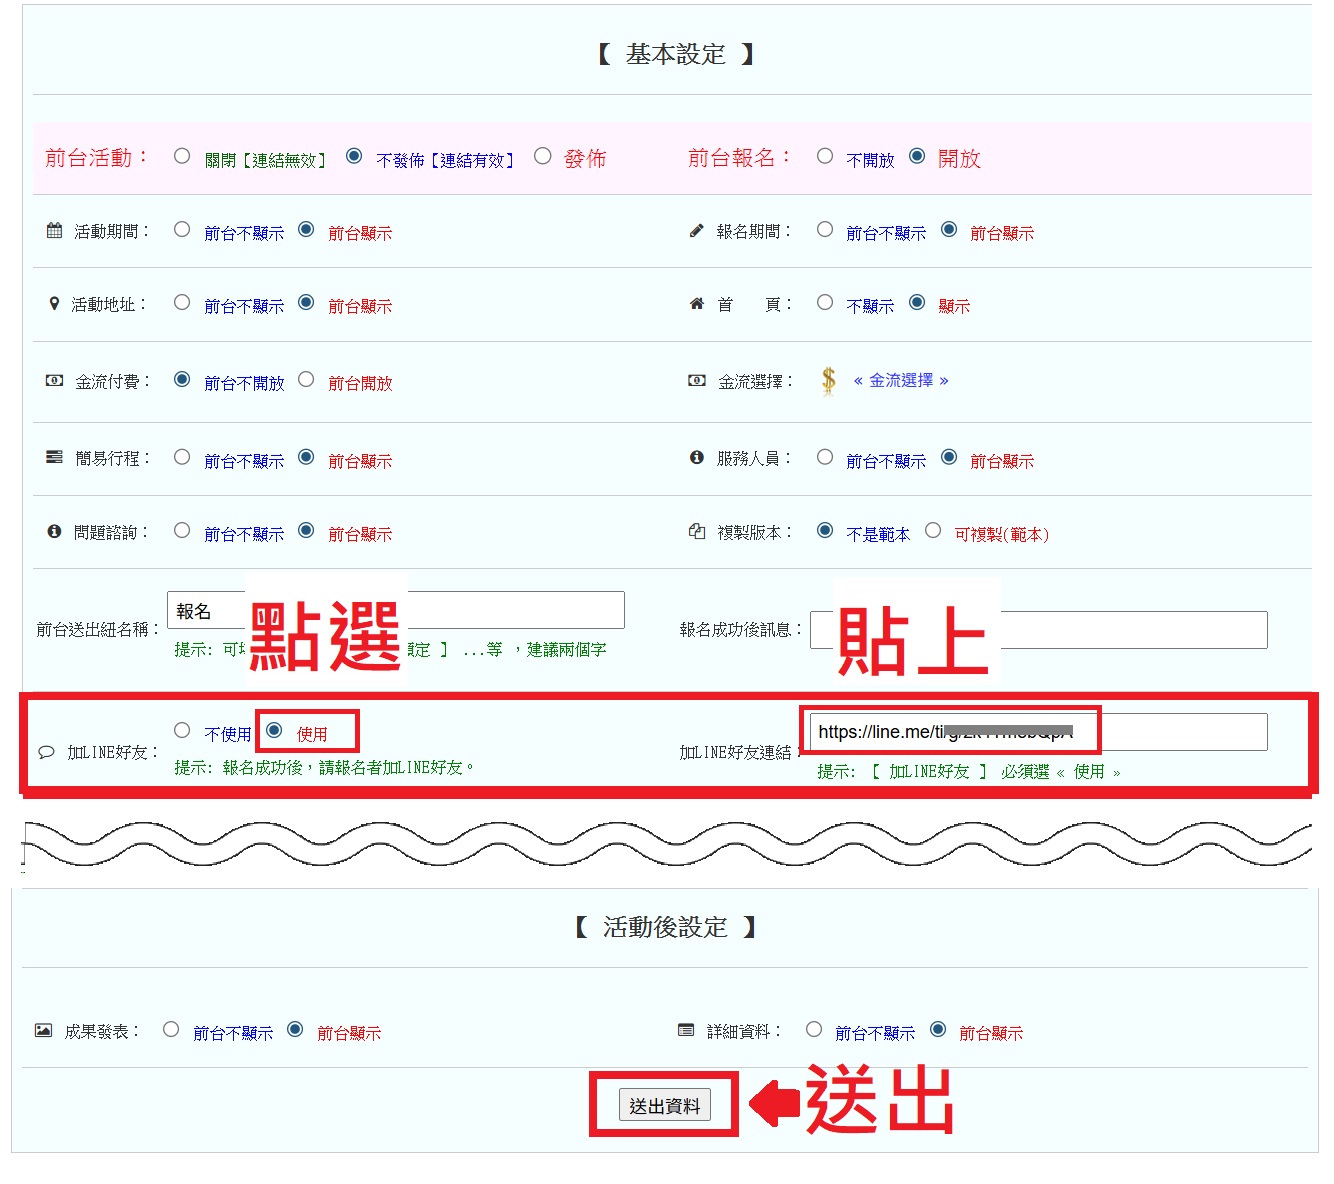
Task: Open the « 金流選擇 » link
Action: (900, 381)
